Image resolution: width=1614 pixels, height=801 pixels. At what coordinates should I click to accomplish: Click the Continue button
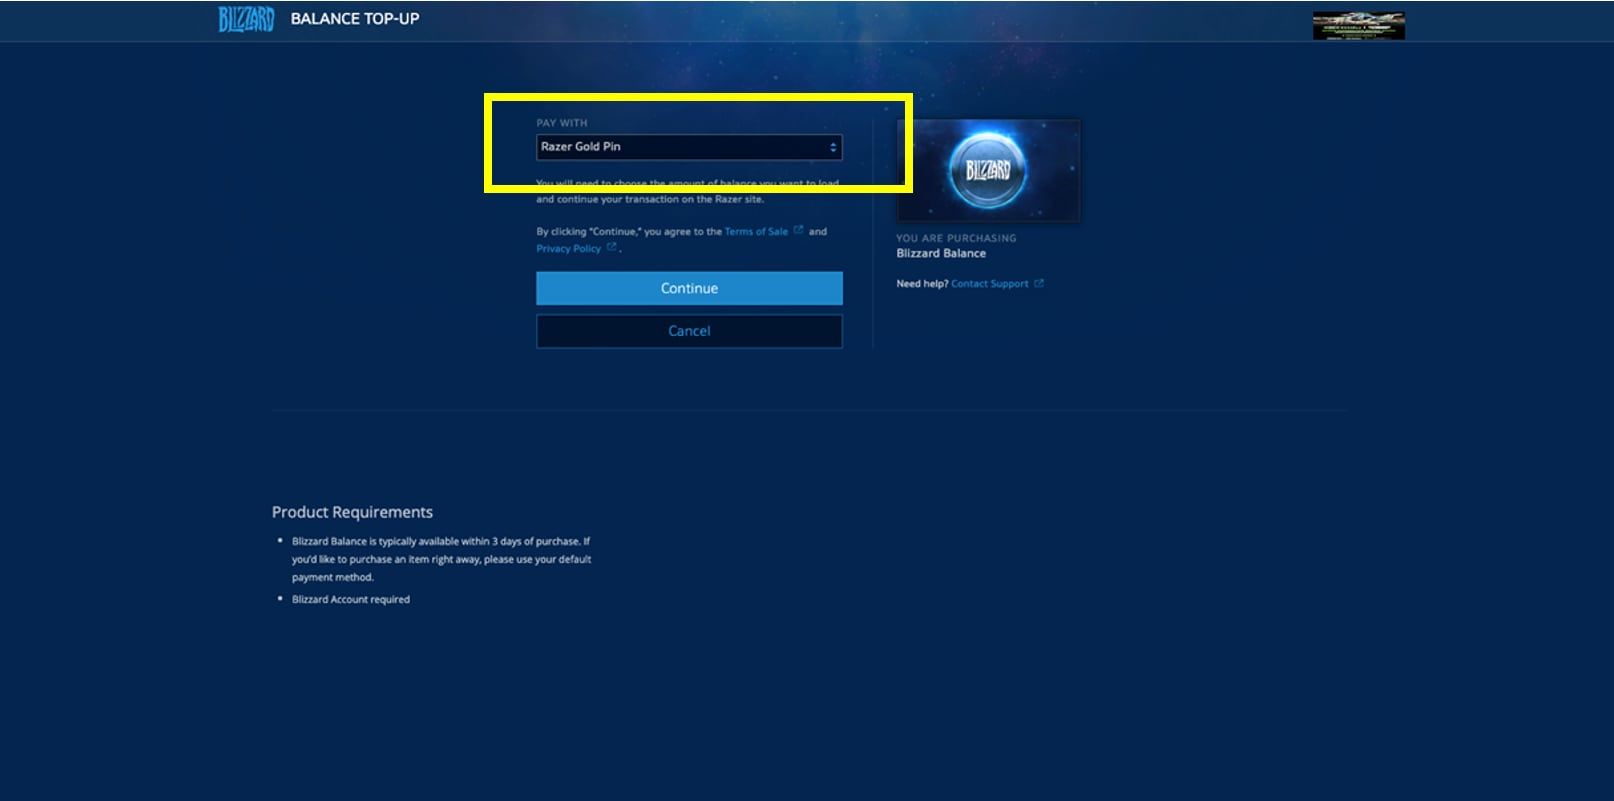689,288
